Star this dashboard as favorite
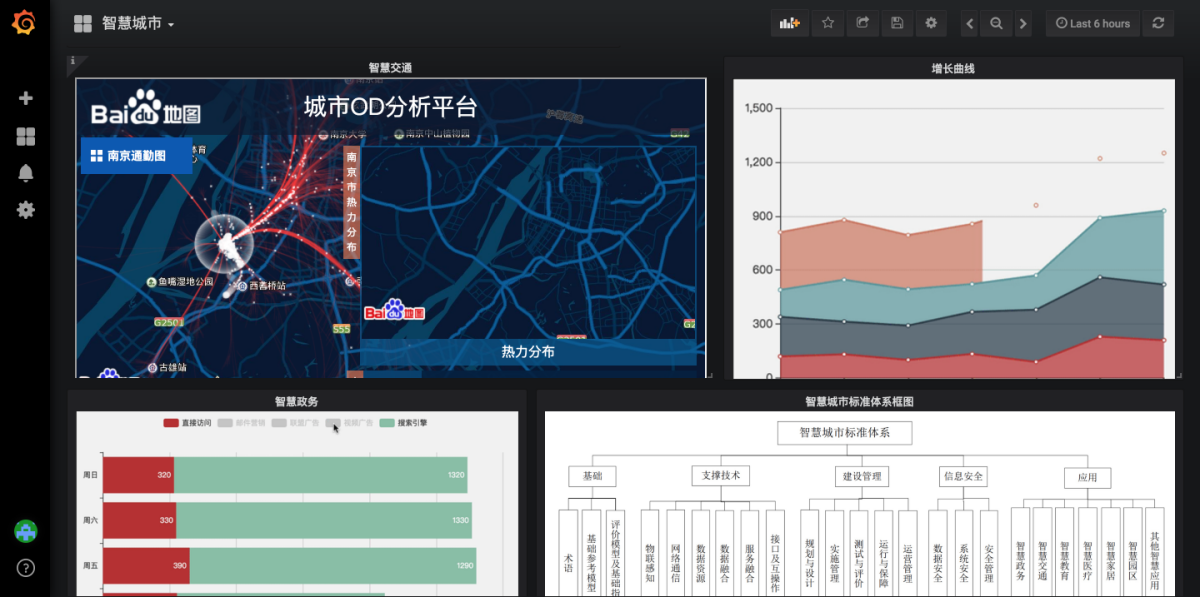1201x597 pixels. 828,23
